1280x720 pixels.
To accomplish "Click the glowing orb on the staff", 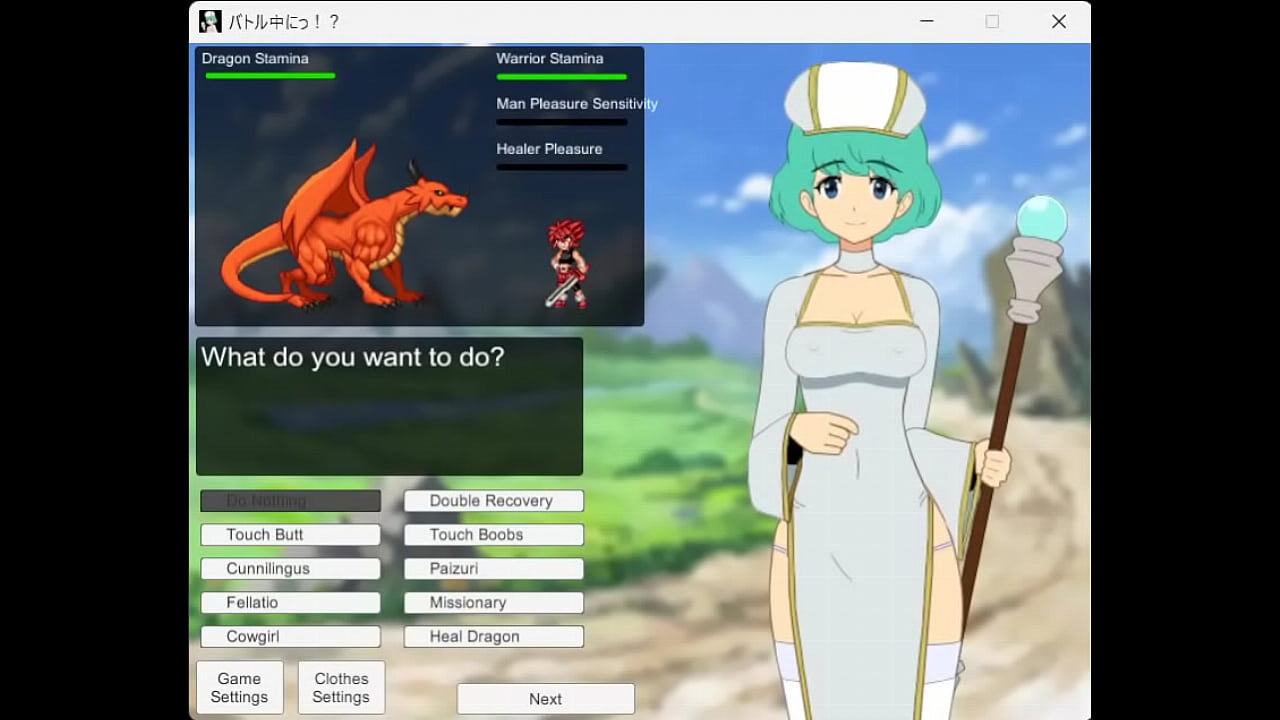I will tap(1041, 217).
